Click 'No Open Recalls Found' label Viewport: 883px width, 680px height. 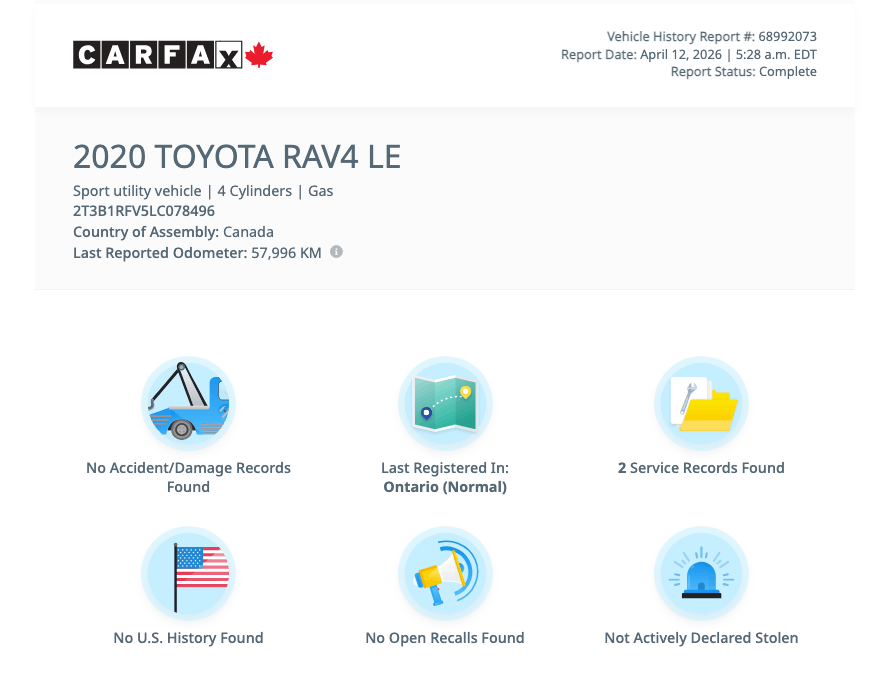445,638
